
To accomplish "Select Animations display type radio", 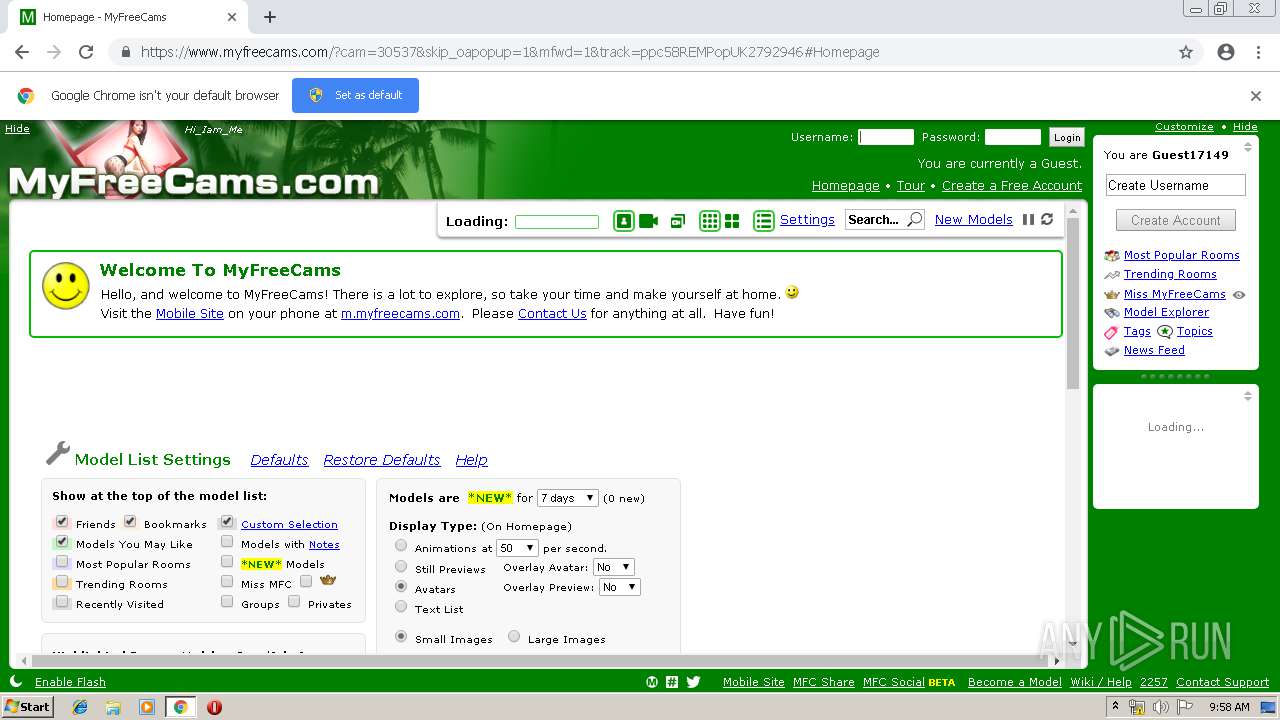I will (401, 546).
